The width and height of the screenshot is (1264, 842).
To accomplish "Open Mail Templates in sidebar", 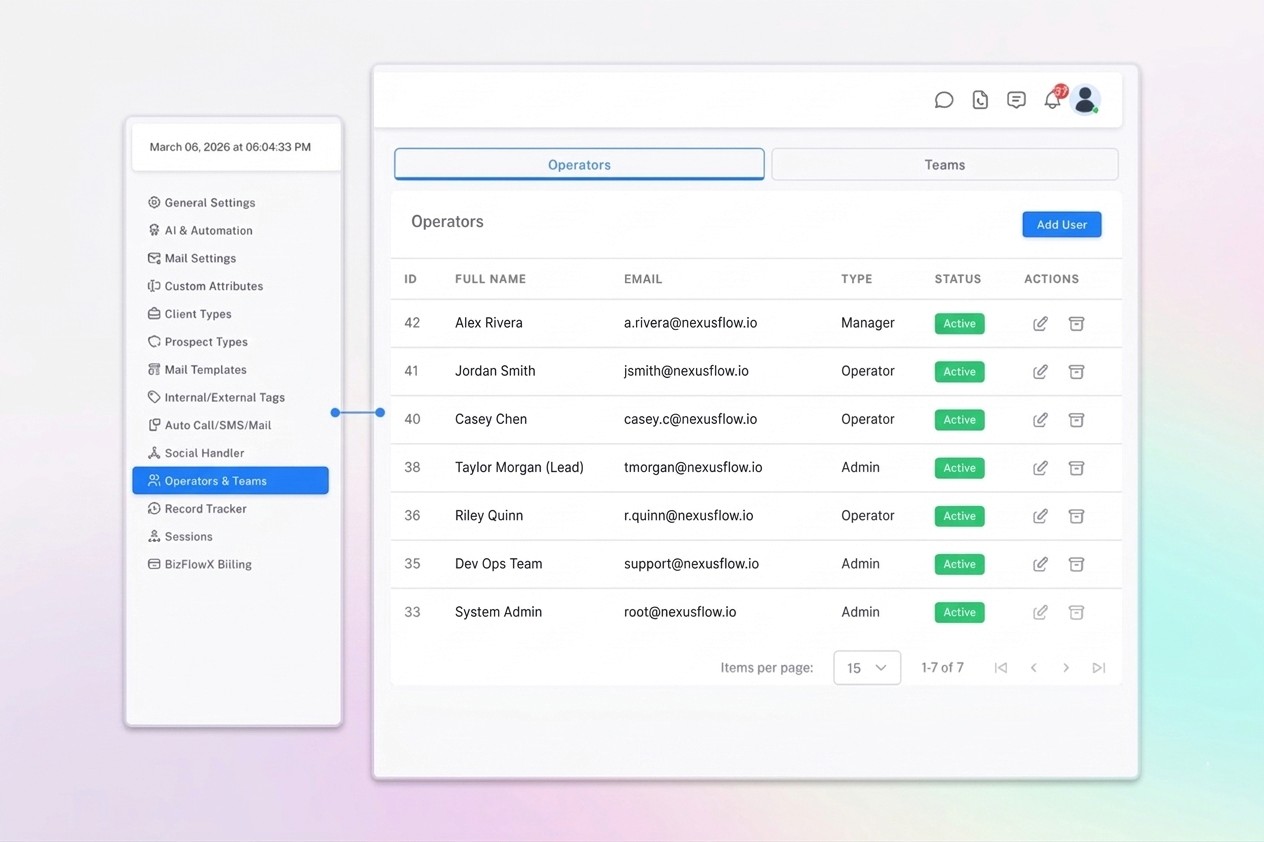I will 197,370.
